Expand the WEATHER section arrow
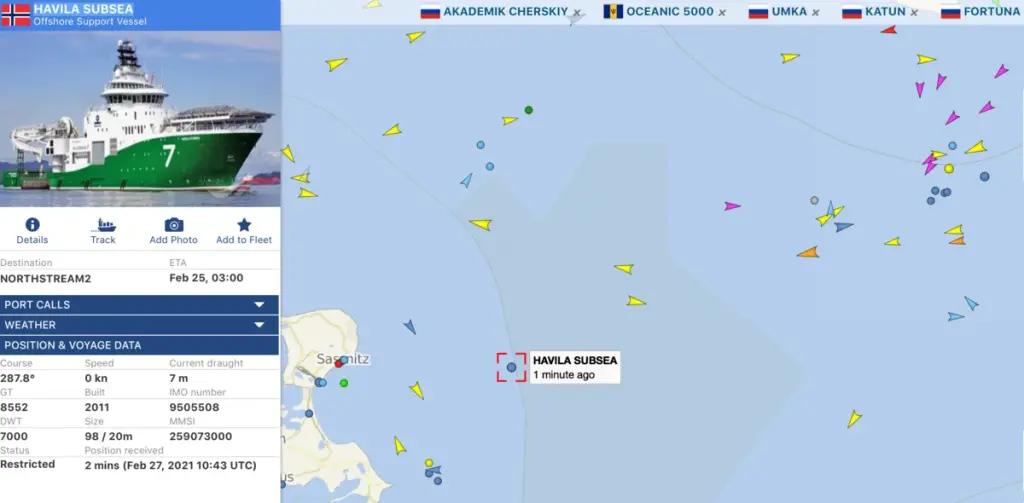Screen dimensions: 1024x503 pyautogui.click(x=259, y=325)
